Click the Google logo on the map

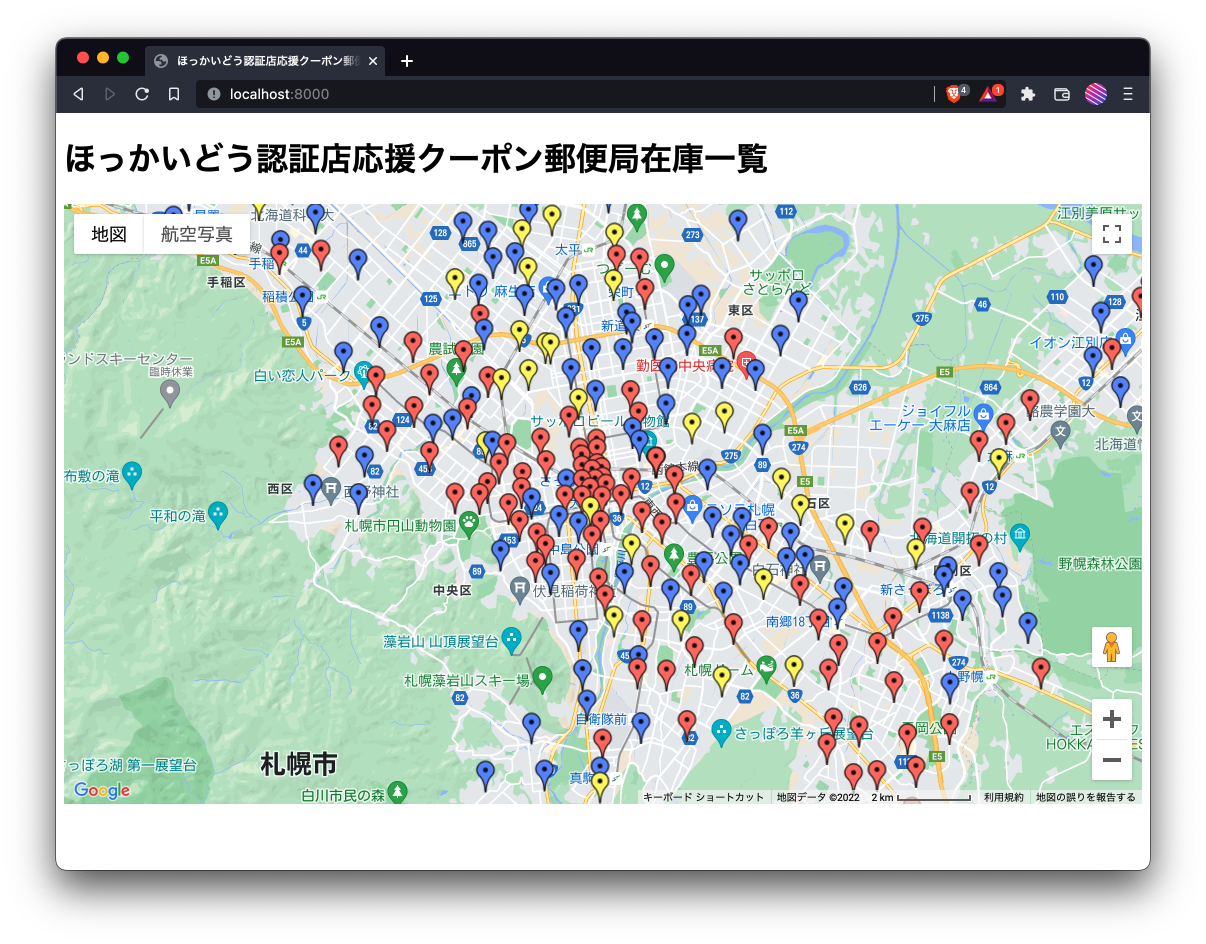pyautogui.click(x=100, y=791)
